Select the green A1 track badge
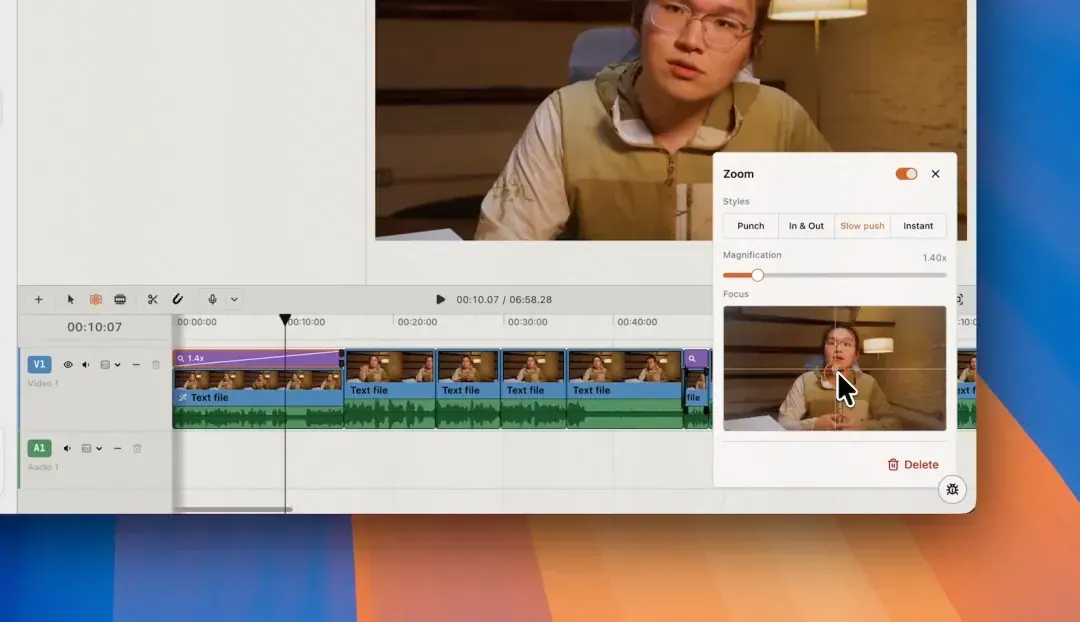Image resolution: width=1080 pixels, height=622 pixels. (39, 448)
